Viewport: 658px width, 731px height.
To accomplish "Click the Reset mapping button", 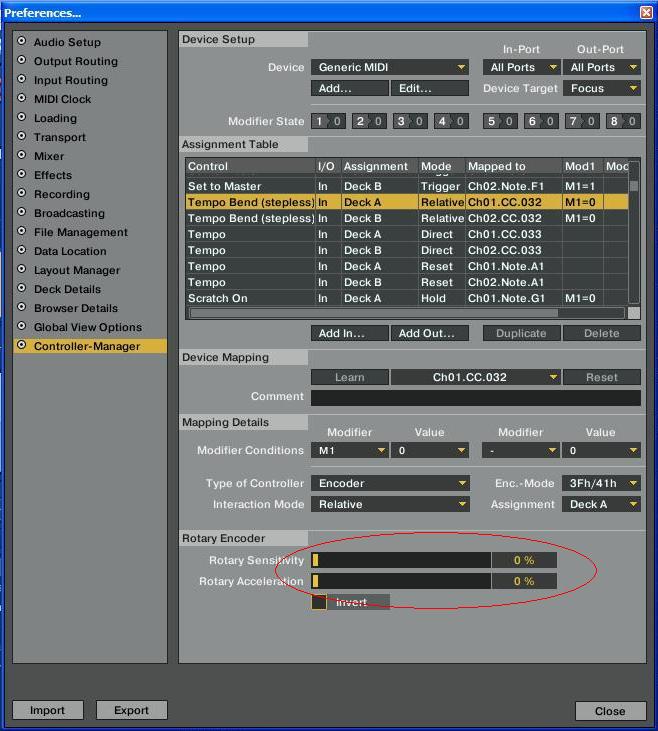I will (x=602, y=377).
